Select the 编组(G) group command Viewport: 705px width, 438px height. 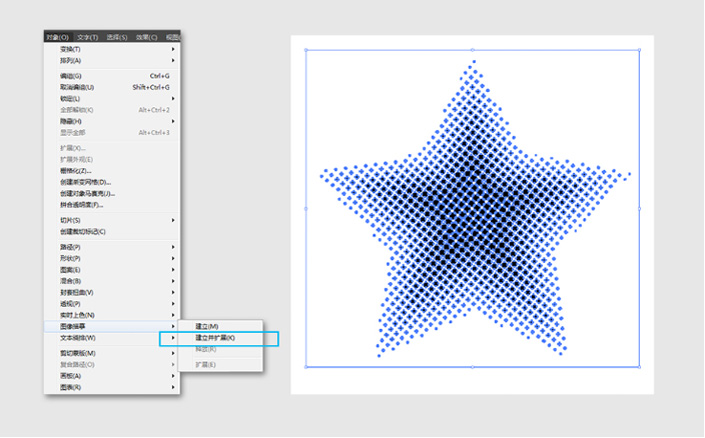pyautogui.click(x=72, y=75)
